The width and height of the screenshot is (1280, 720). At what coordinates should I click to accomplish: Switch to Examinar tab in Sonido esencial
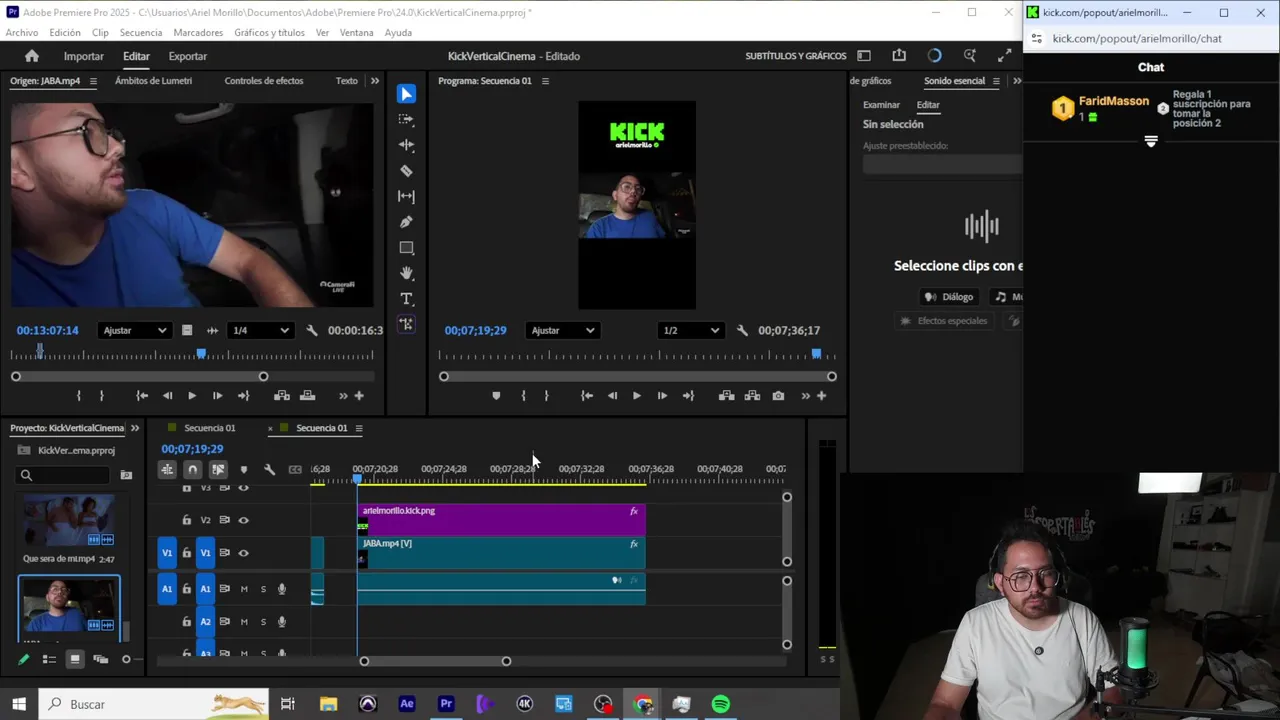click(x=881, y=105)
